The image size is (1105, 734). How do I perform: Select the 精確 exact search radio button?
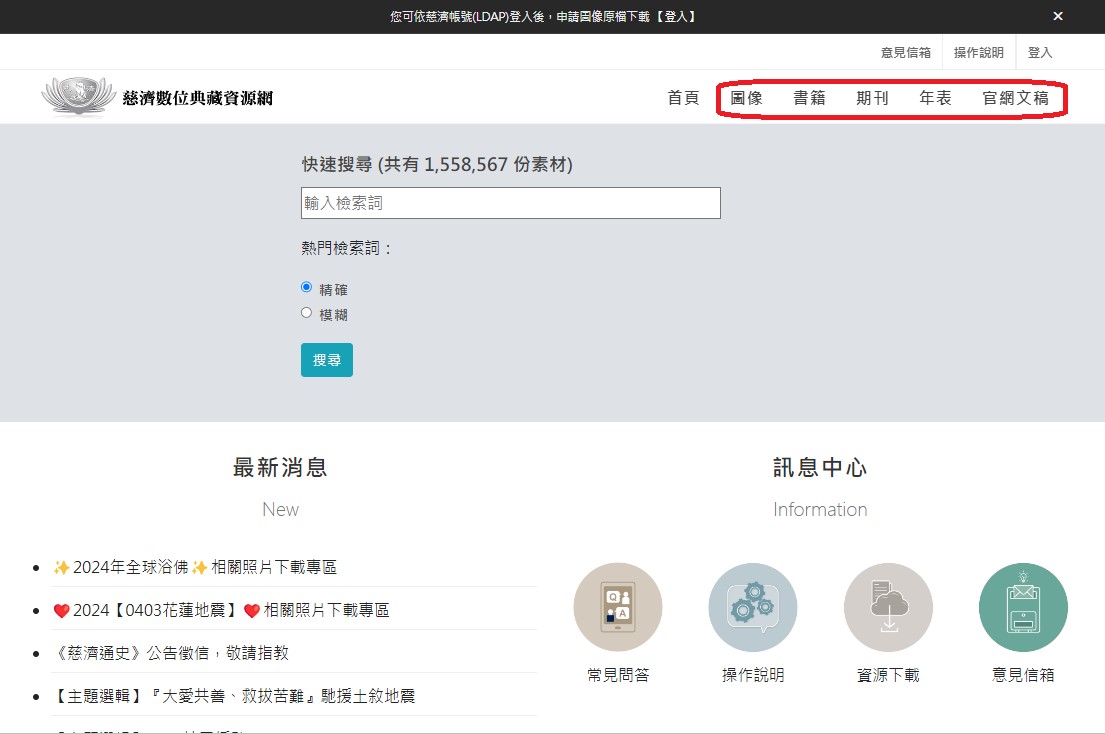pos(307,287)
